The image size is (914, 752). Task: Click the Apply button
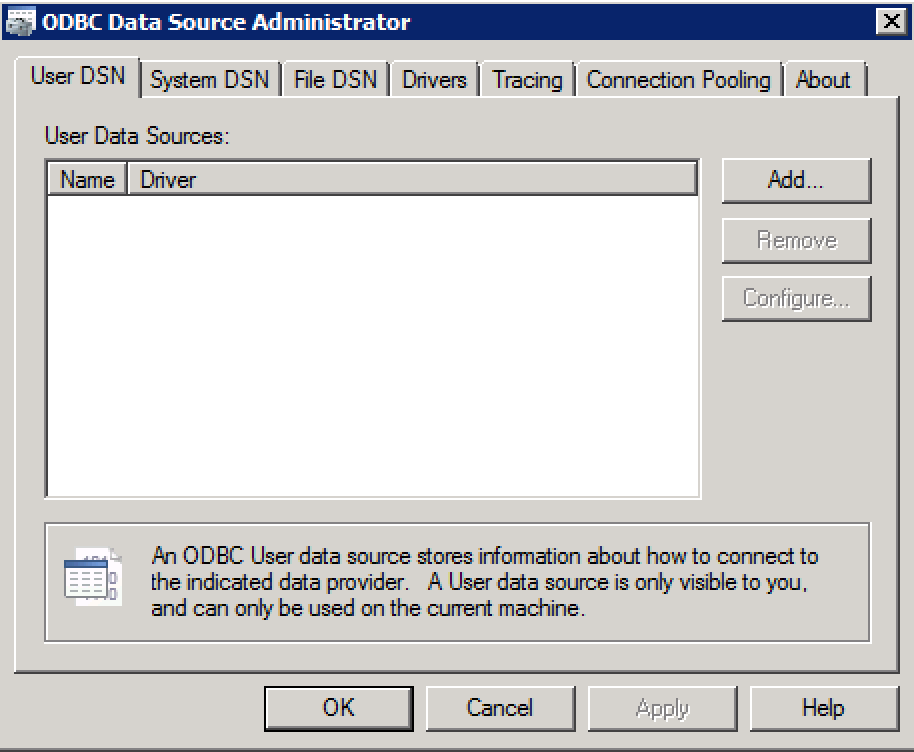coord(662,708)
